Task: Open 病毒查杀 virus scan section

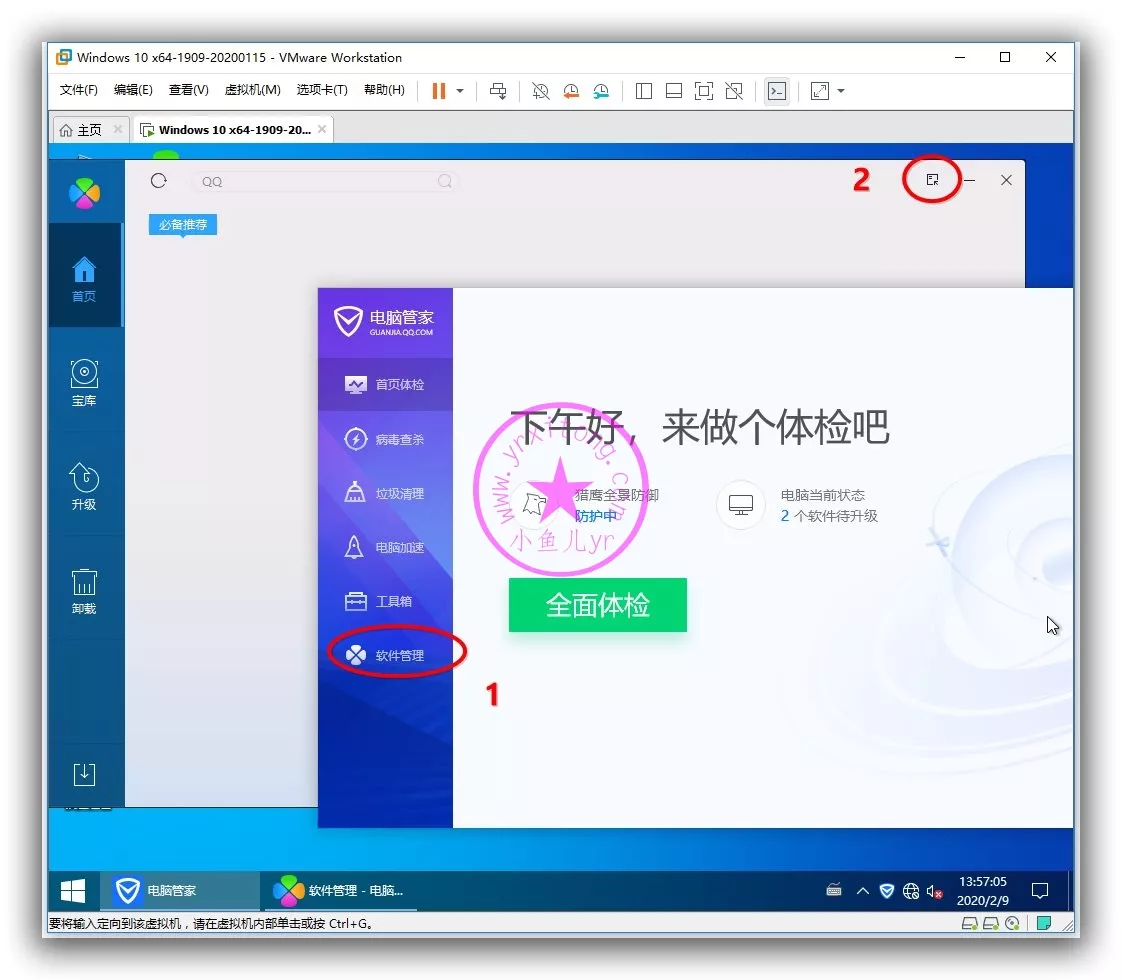Action: (x=398, y=440)
